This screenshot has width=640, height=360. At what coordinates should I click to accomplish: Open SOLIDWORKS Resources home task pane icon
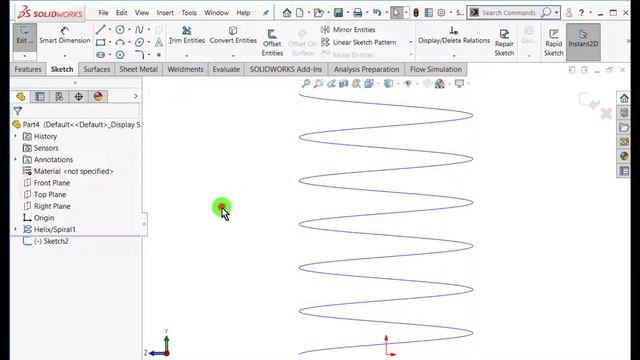pyautogui.click(x=624, y=98)
